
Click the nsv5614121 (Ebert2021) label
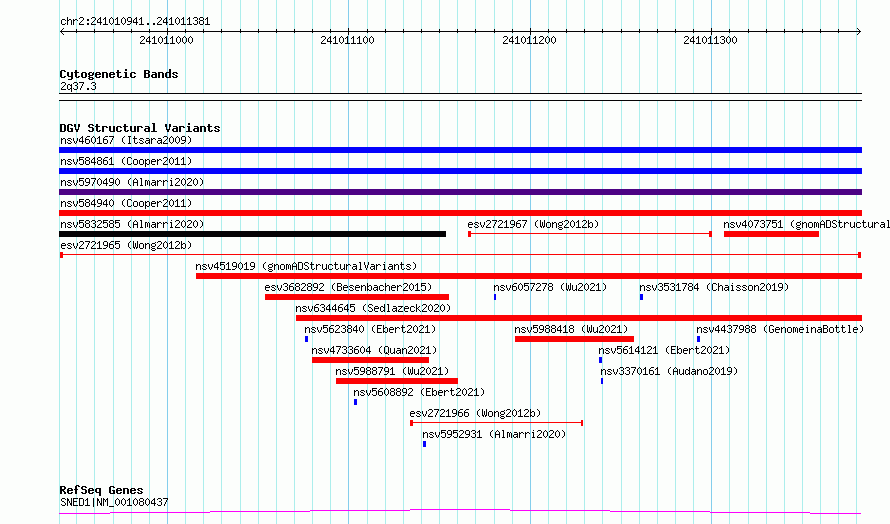664,350
